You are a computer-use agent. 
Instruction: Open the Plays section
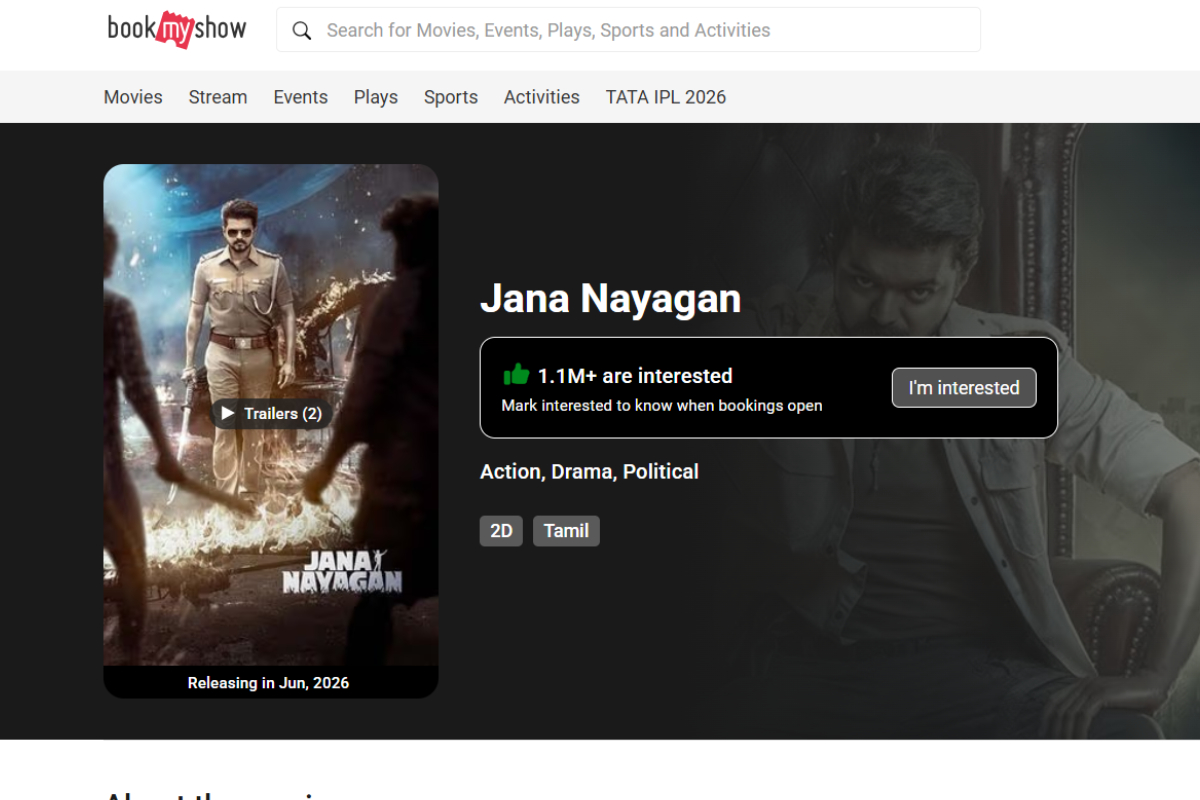pyautogui.click(x=376, y=97)
